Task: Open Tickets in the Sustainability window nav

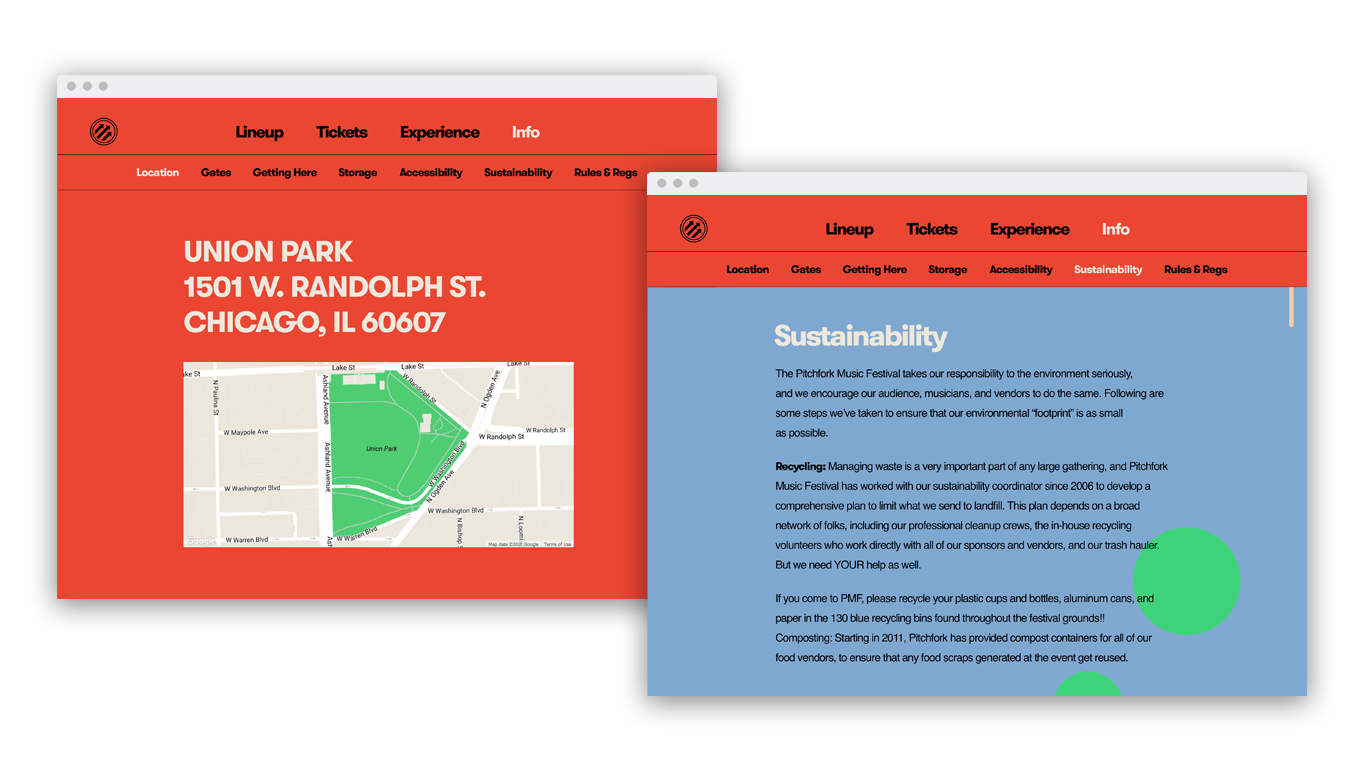Action: (932, 229)
